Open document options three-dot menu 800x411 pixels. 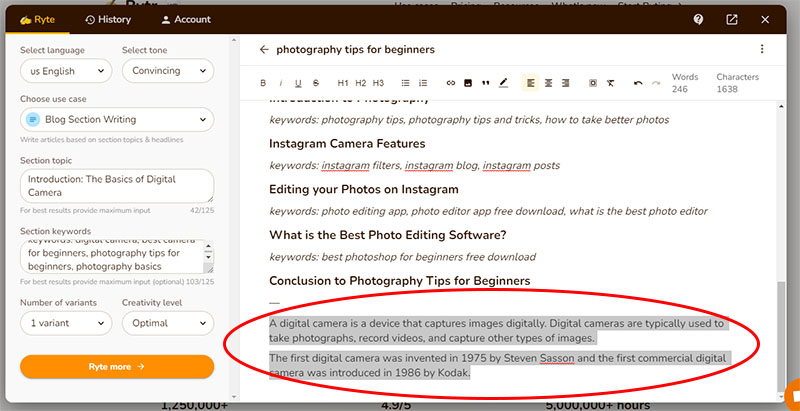point(762,49)
